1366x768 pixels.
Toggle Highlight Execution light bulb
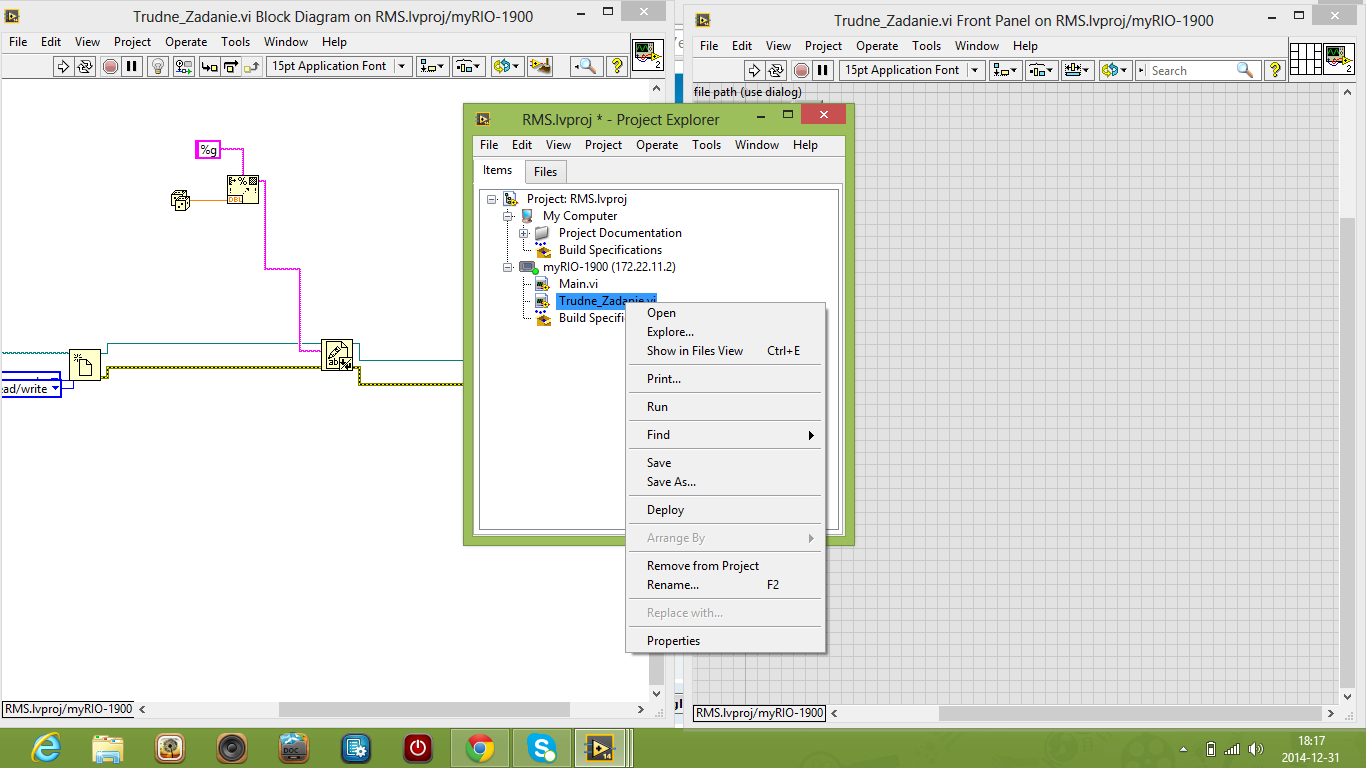tap(157, 66)
